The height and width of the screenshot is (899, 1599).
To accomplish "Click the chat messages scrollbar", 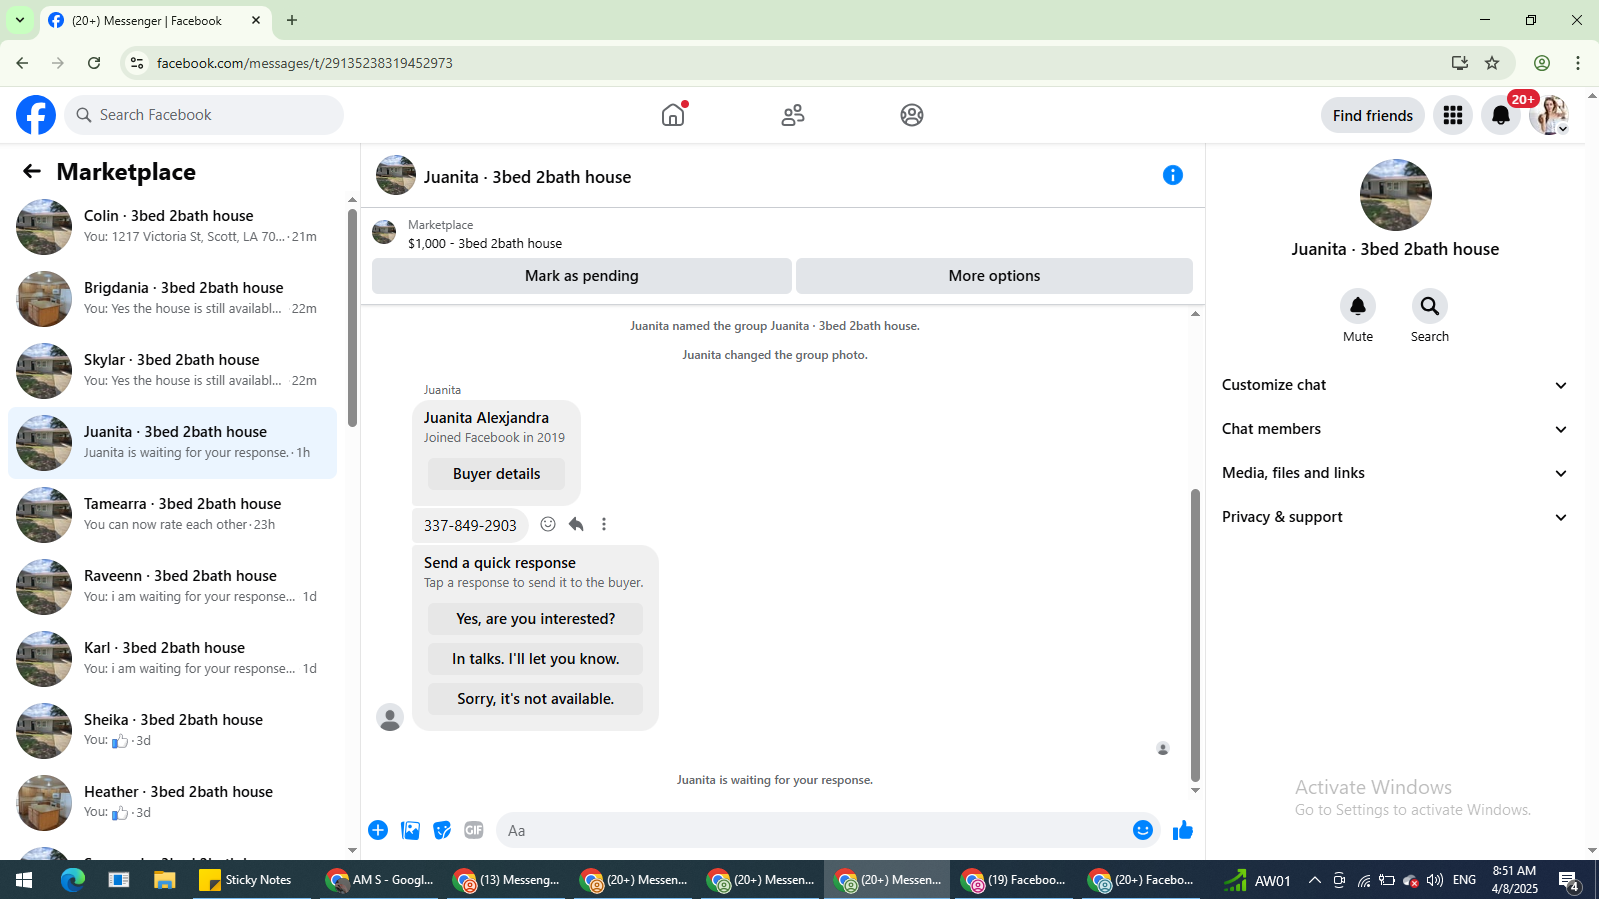I will 1195,635.
